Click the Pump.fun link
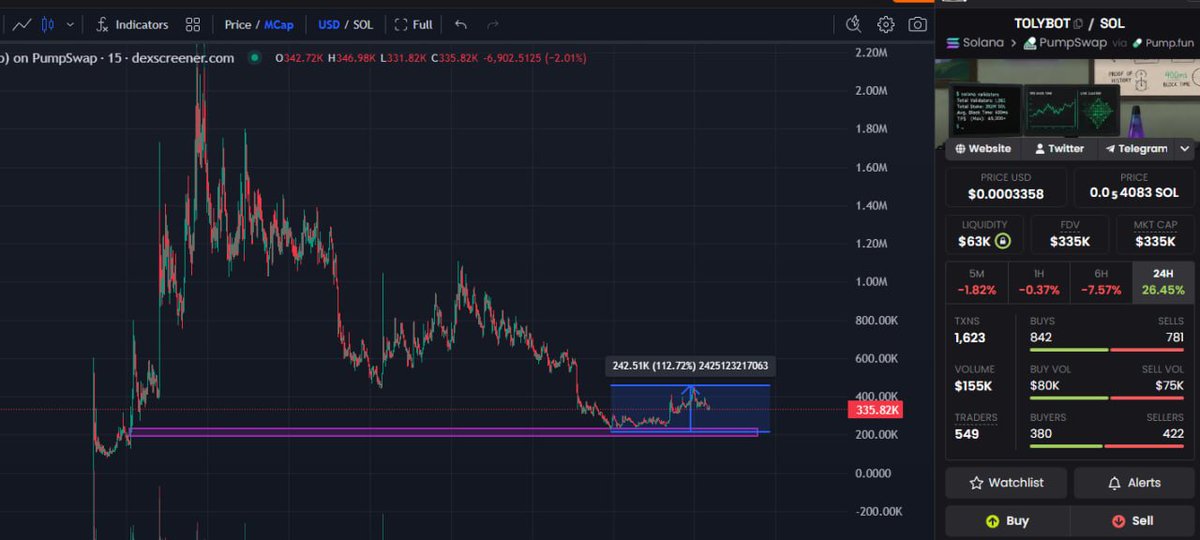This screenshot has height=540, width=1200. click(x=1162, y=43)
